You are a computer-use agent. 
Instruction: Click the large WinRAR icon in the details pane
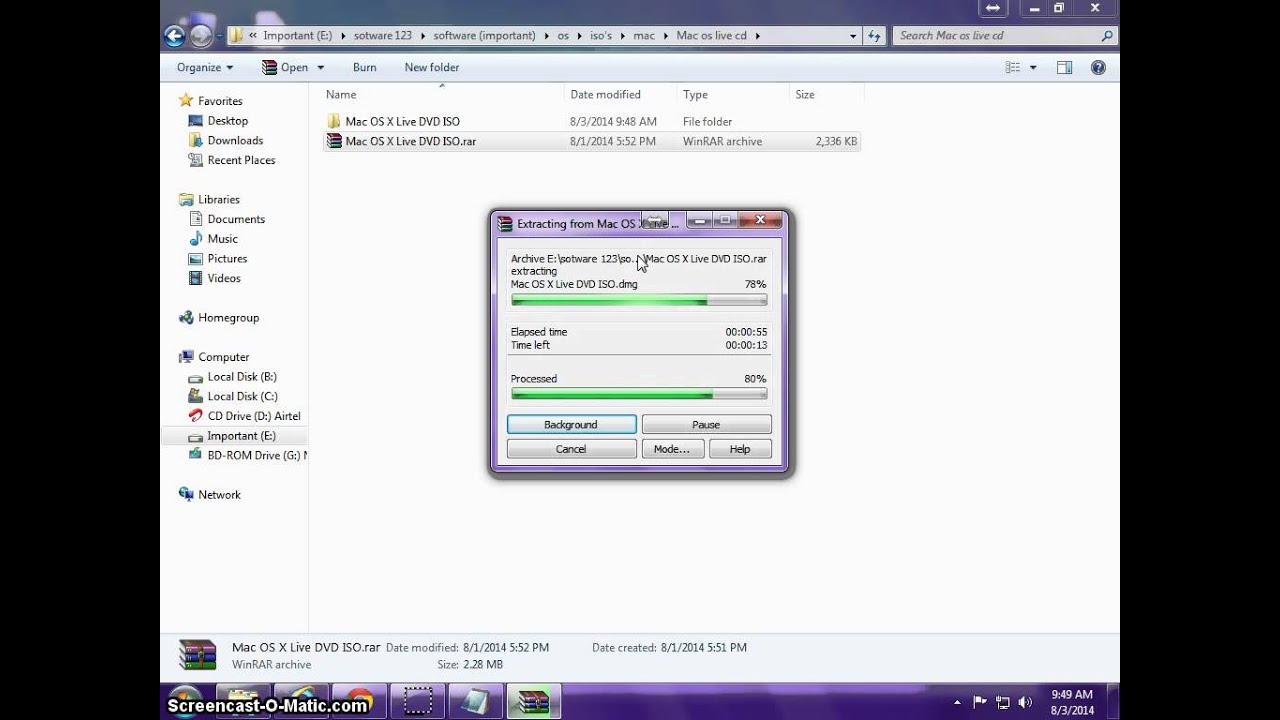(x=197, y=655)
